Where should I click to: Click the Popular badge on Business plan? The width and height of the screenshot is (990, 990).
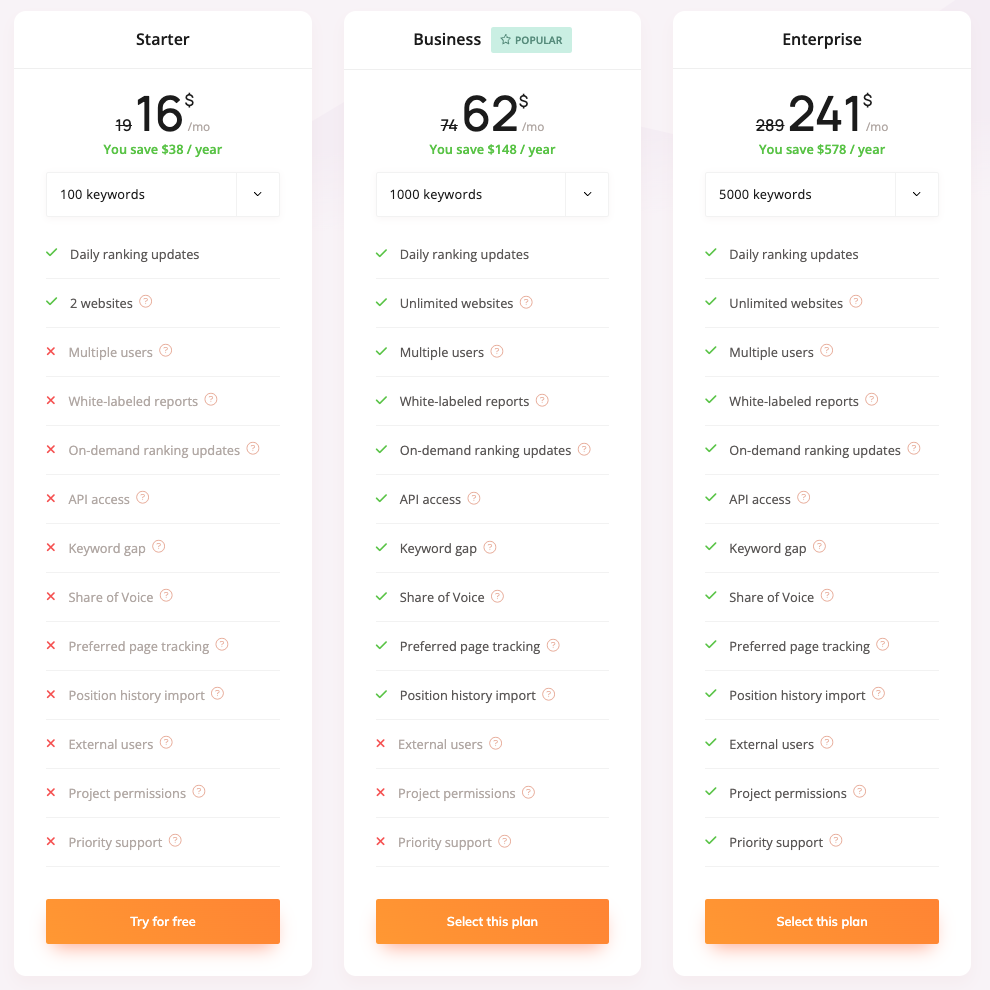point(531,40)
